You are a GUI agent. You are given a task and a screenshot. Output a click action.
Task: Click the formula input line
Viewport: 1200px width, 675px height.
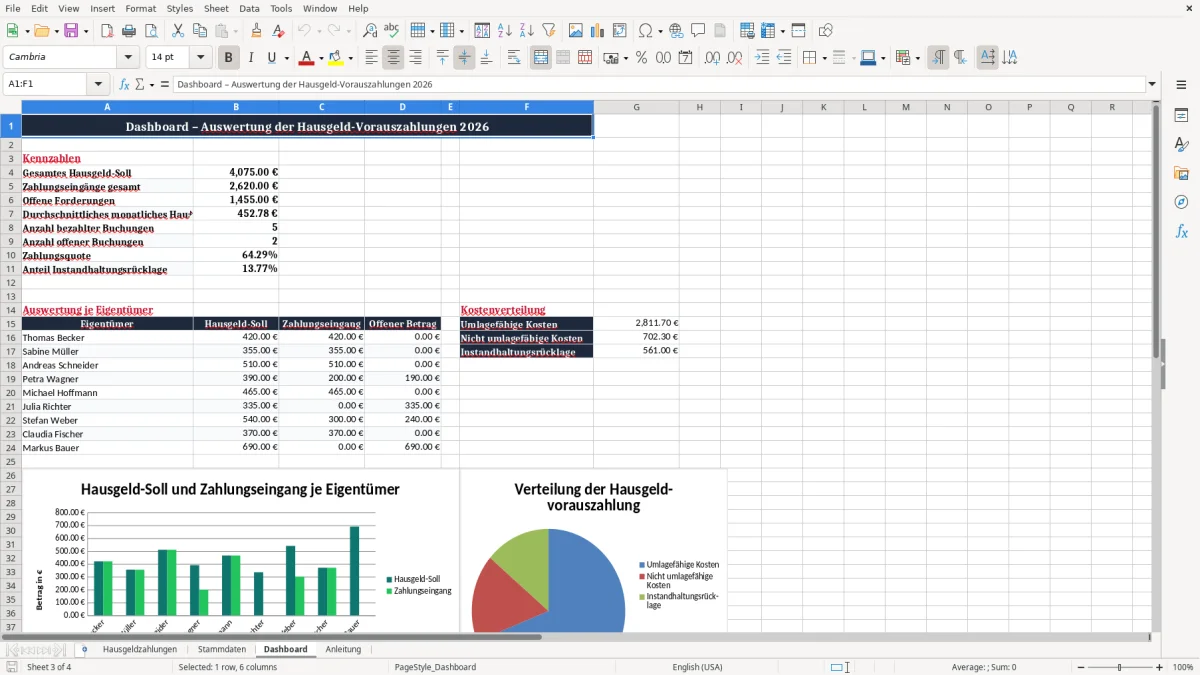tap(659, 84)
